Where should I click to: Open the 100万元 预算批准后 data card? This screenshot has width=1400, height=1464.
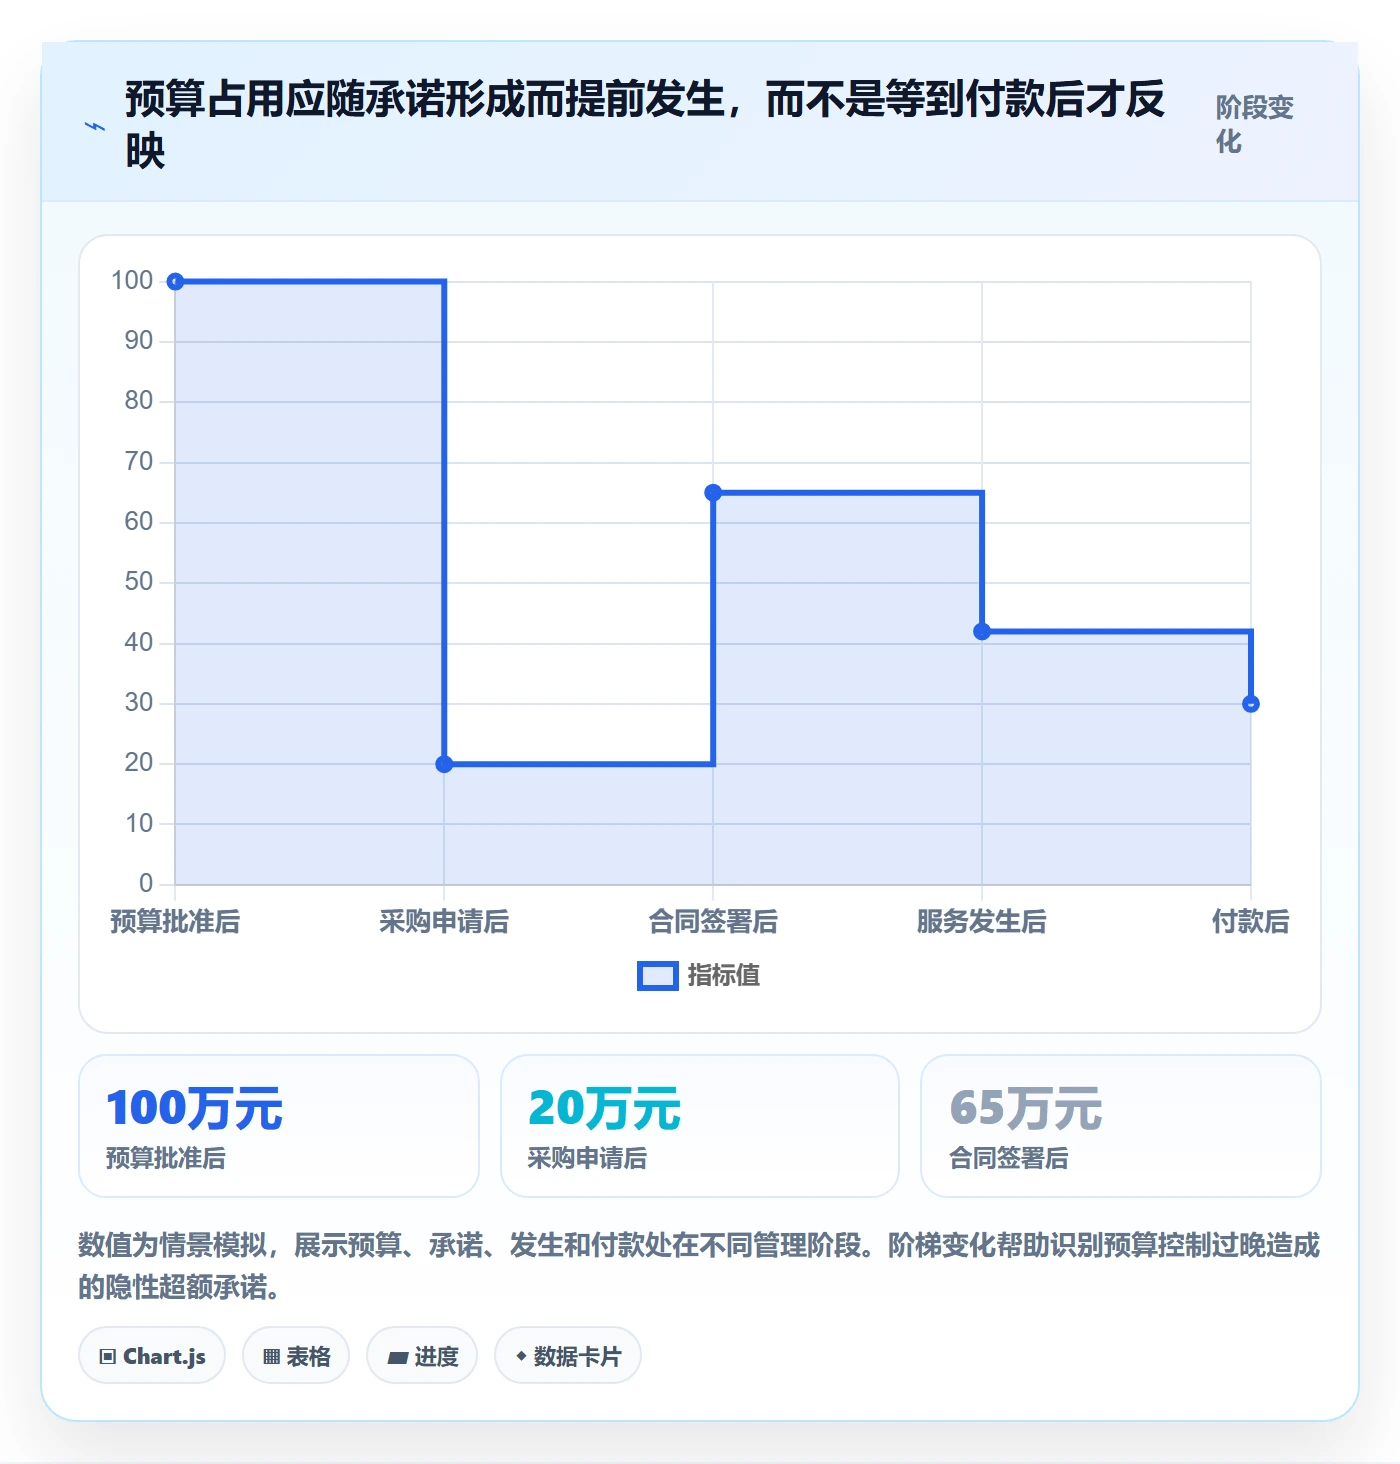point(279,1126)
